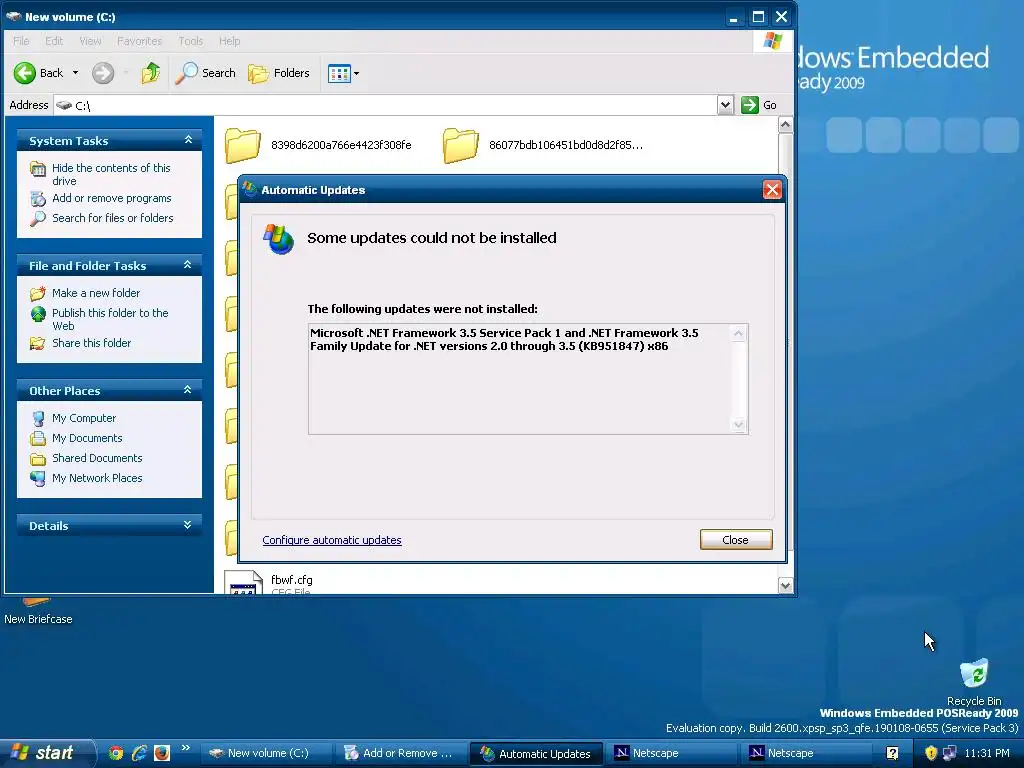Select the Recycle Bin desktop icon

click(x=974, y=682)
